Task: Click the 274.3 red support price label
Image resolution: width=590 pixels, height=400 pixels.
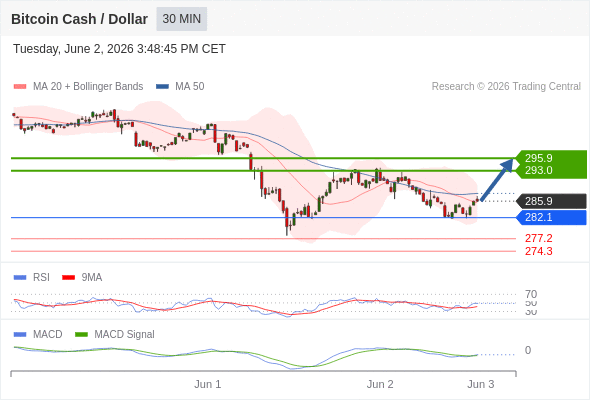Action: point(538,251)
